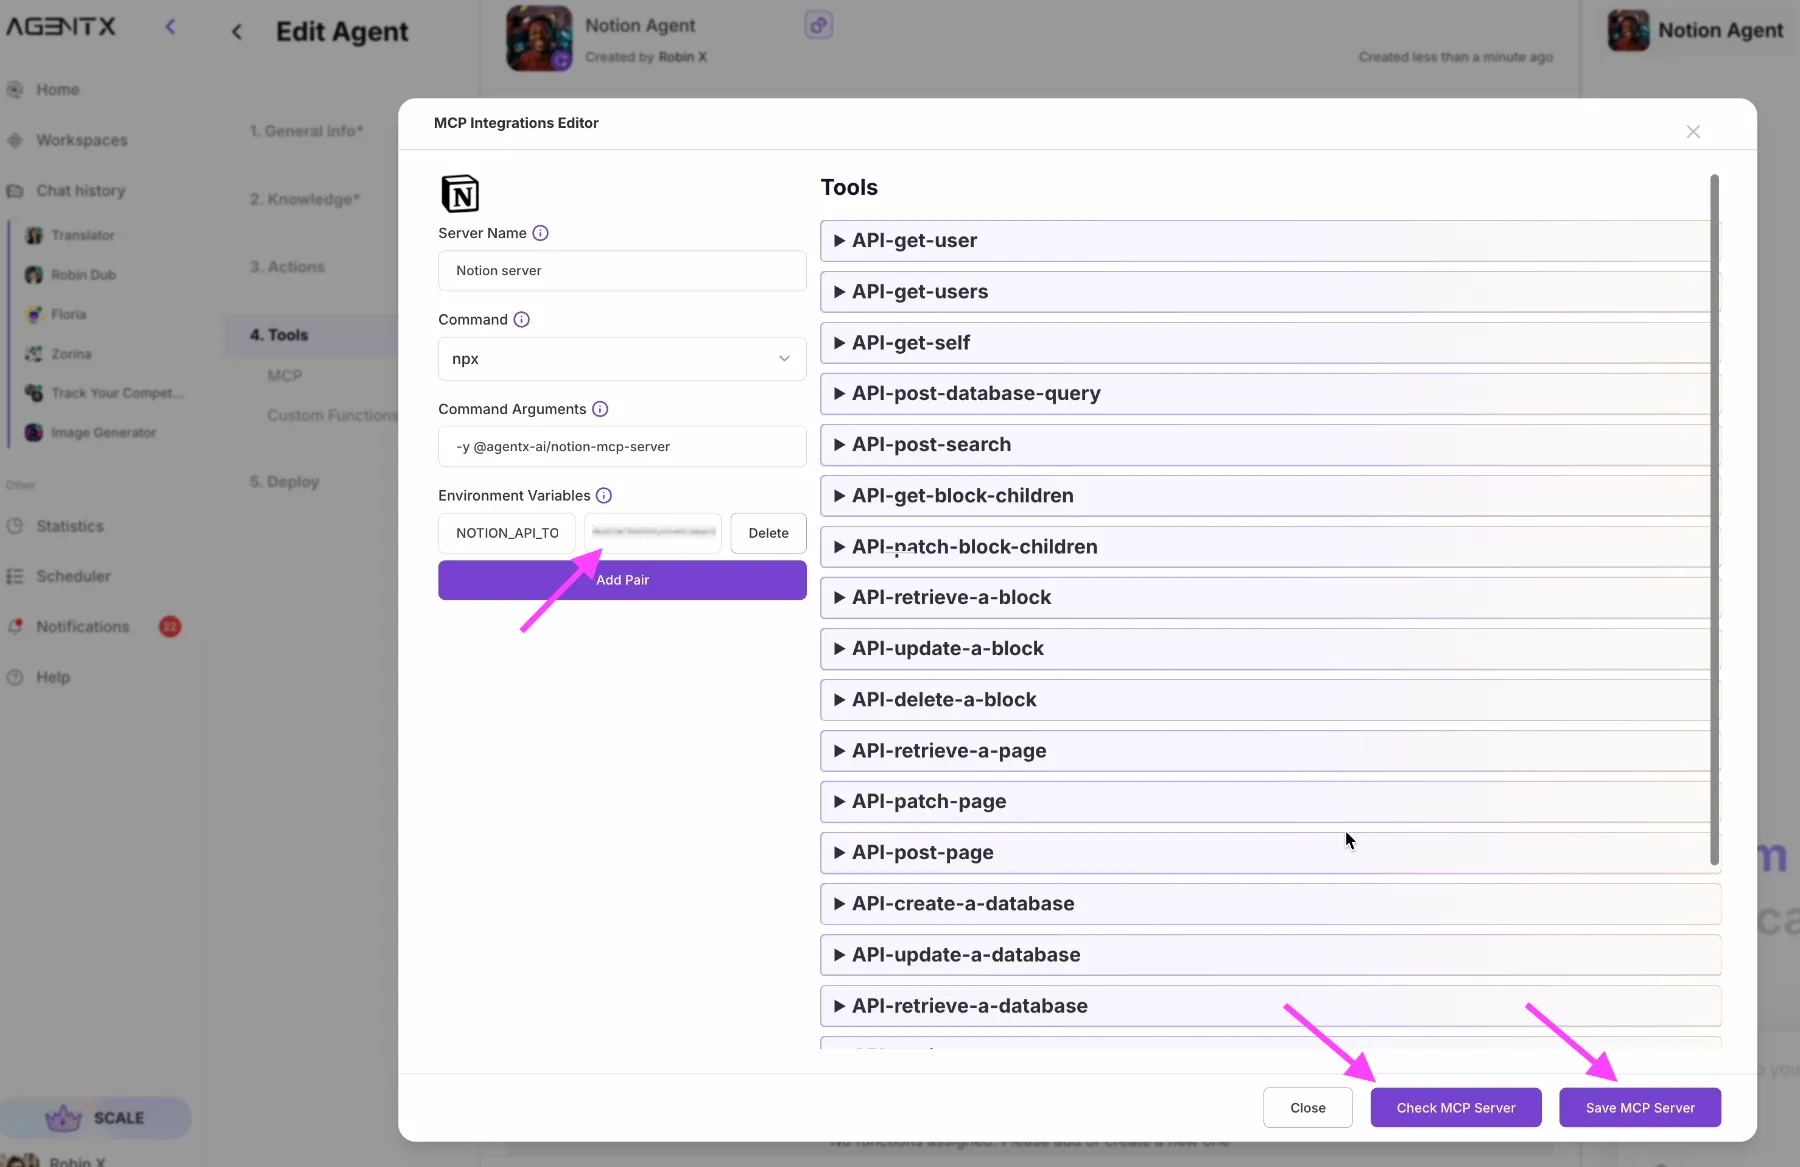Viewport: 1800px width, 1167px height.
Task: Click the Notifications count badge
Action: (170, 627)
